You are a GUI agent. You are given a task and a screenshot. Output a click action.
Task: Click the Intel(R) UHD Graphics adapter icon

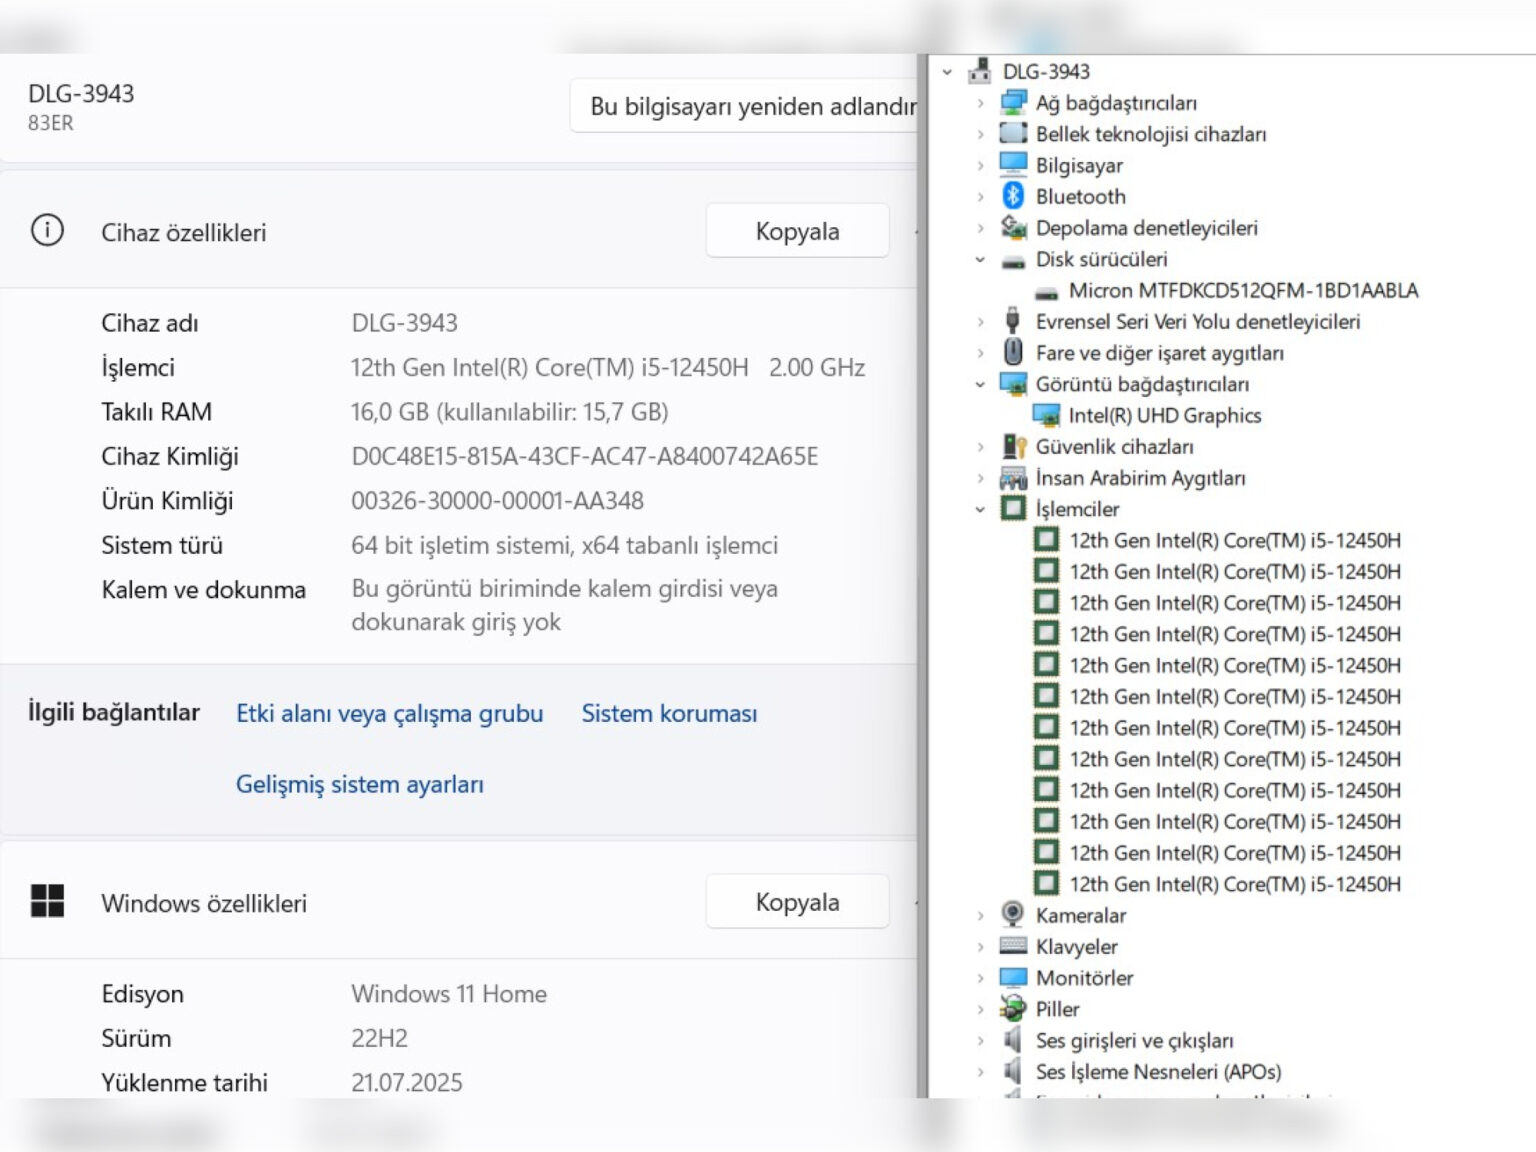point(1046,416)
